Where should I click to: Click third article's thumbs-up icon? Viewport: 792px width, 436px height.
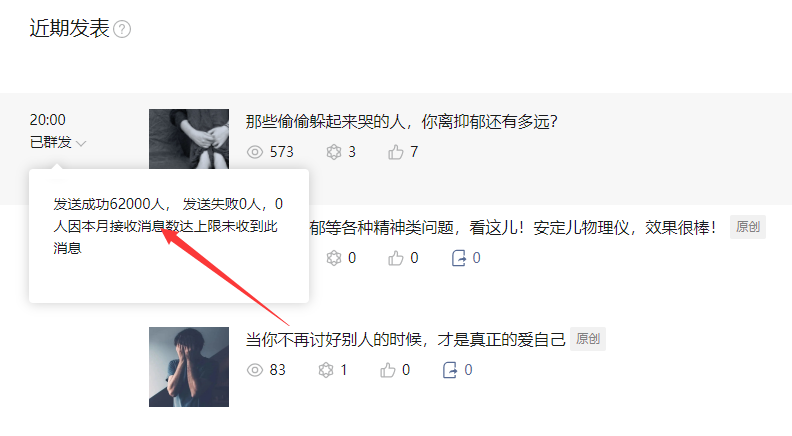coord(388,370)
